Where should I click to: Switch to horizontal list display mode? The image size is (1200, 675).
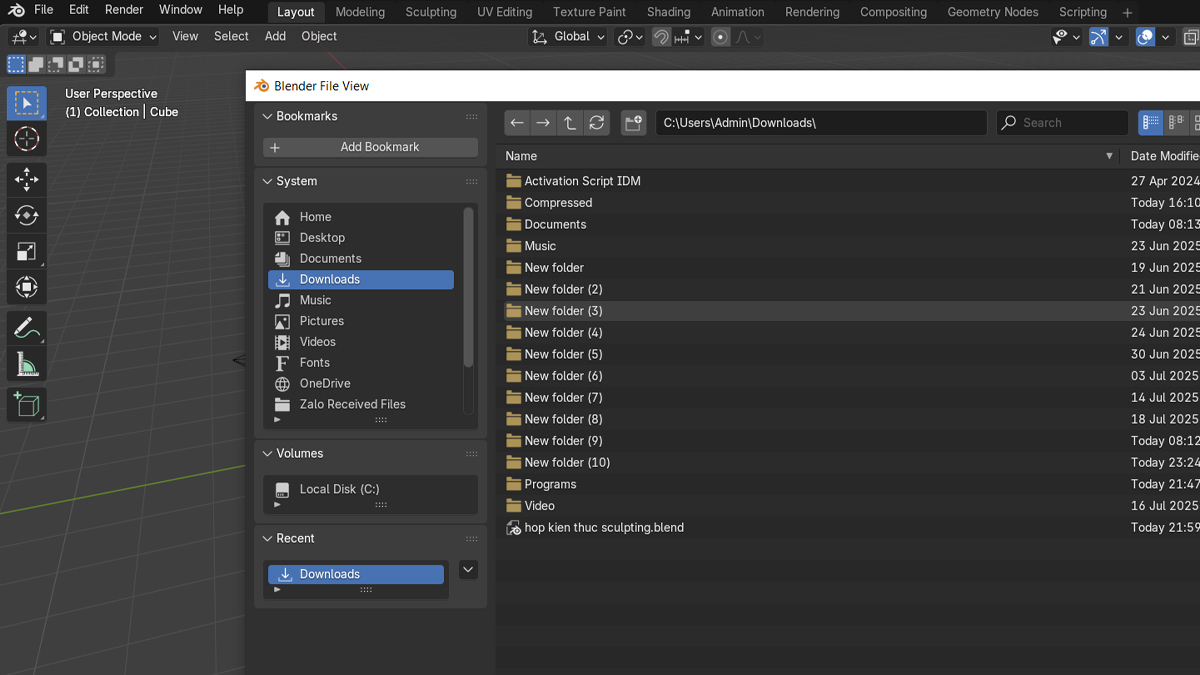click(x=1176, y=123)
